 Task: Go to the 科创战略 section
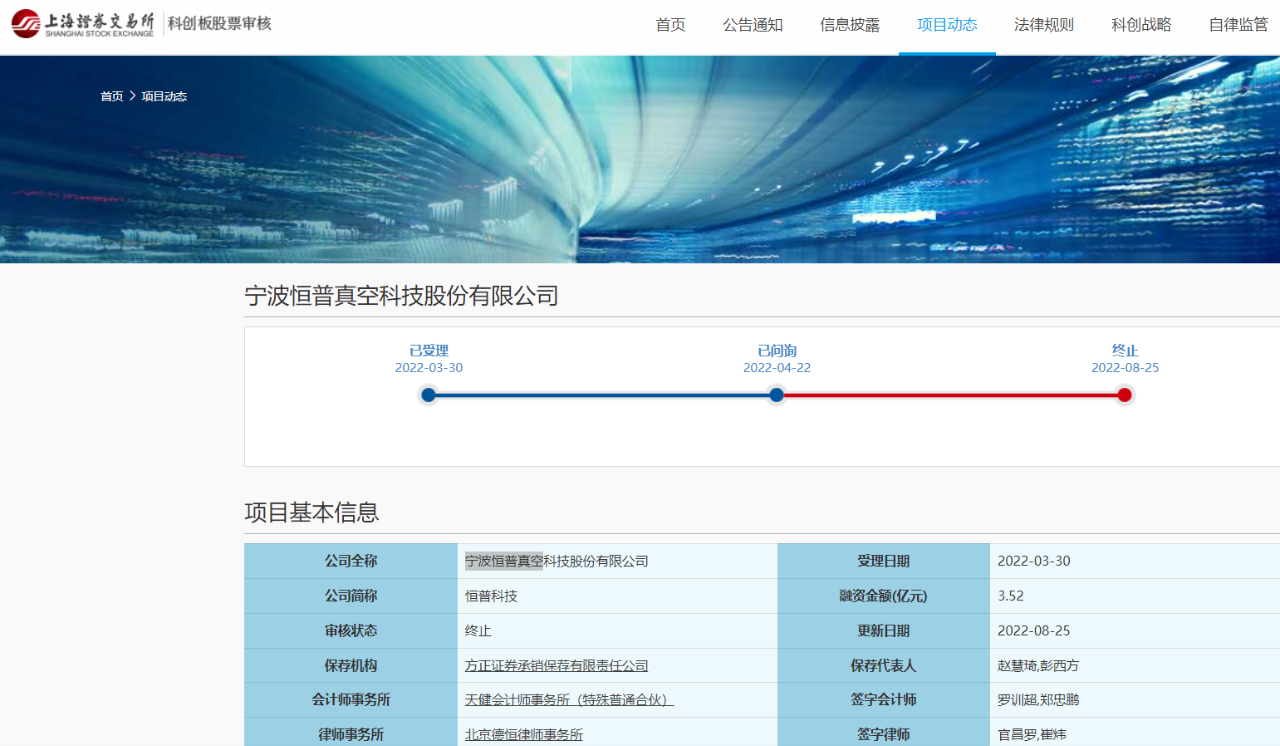[x=1140, y=25]
